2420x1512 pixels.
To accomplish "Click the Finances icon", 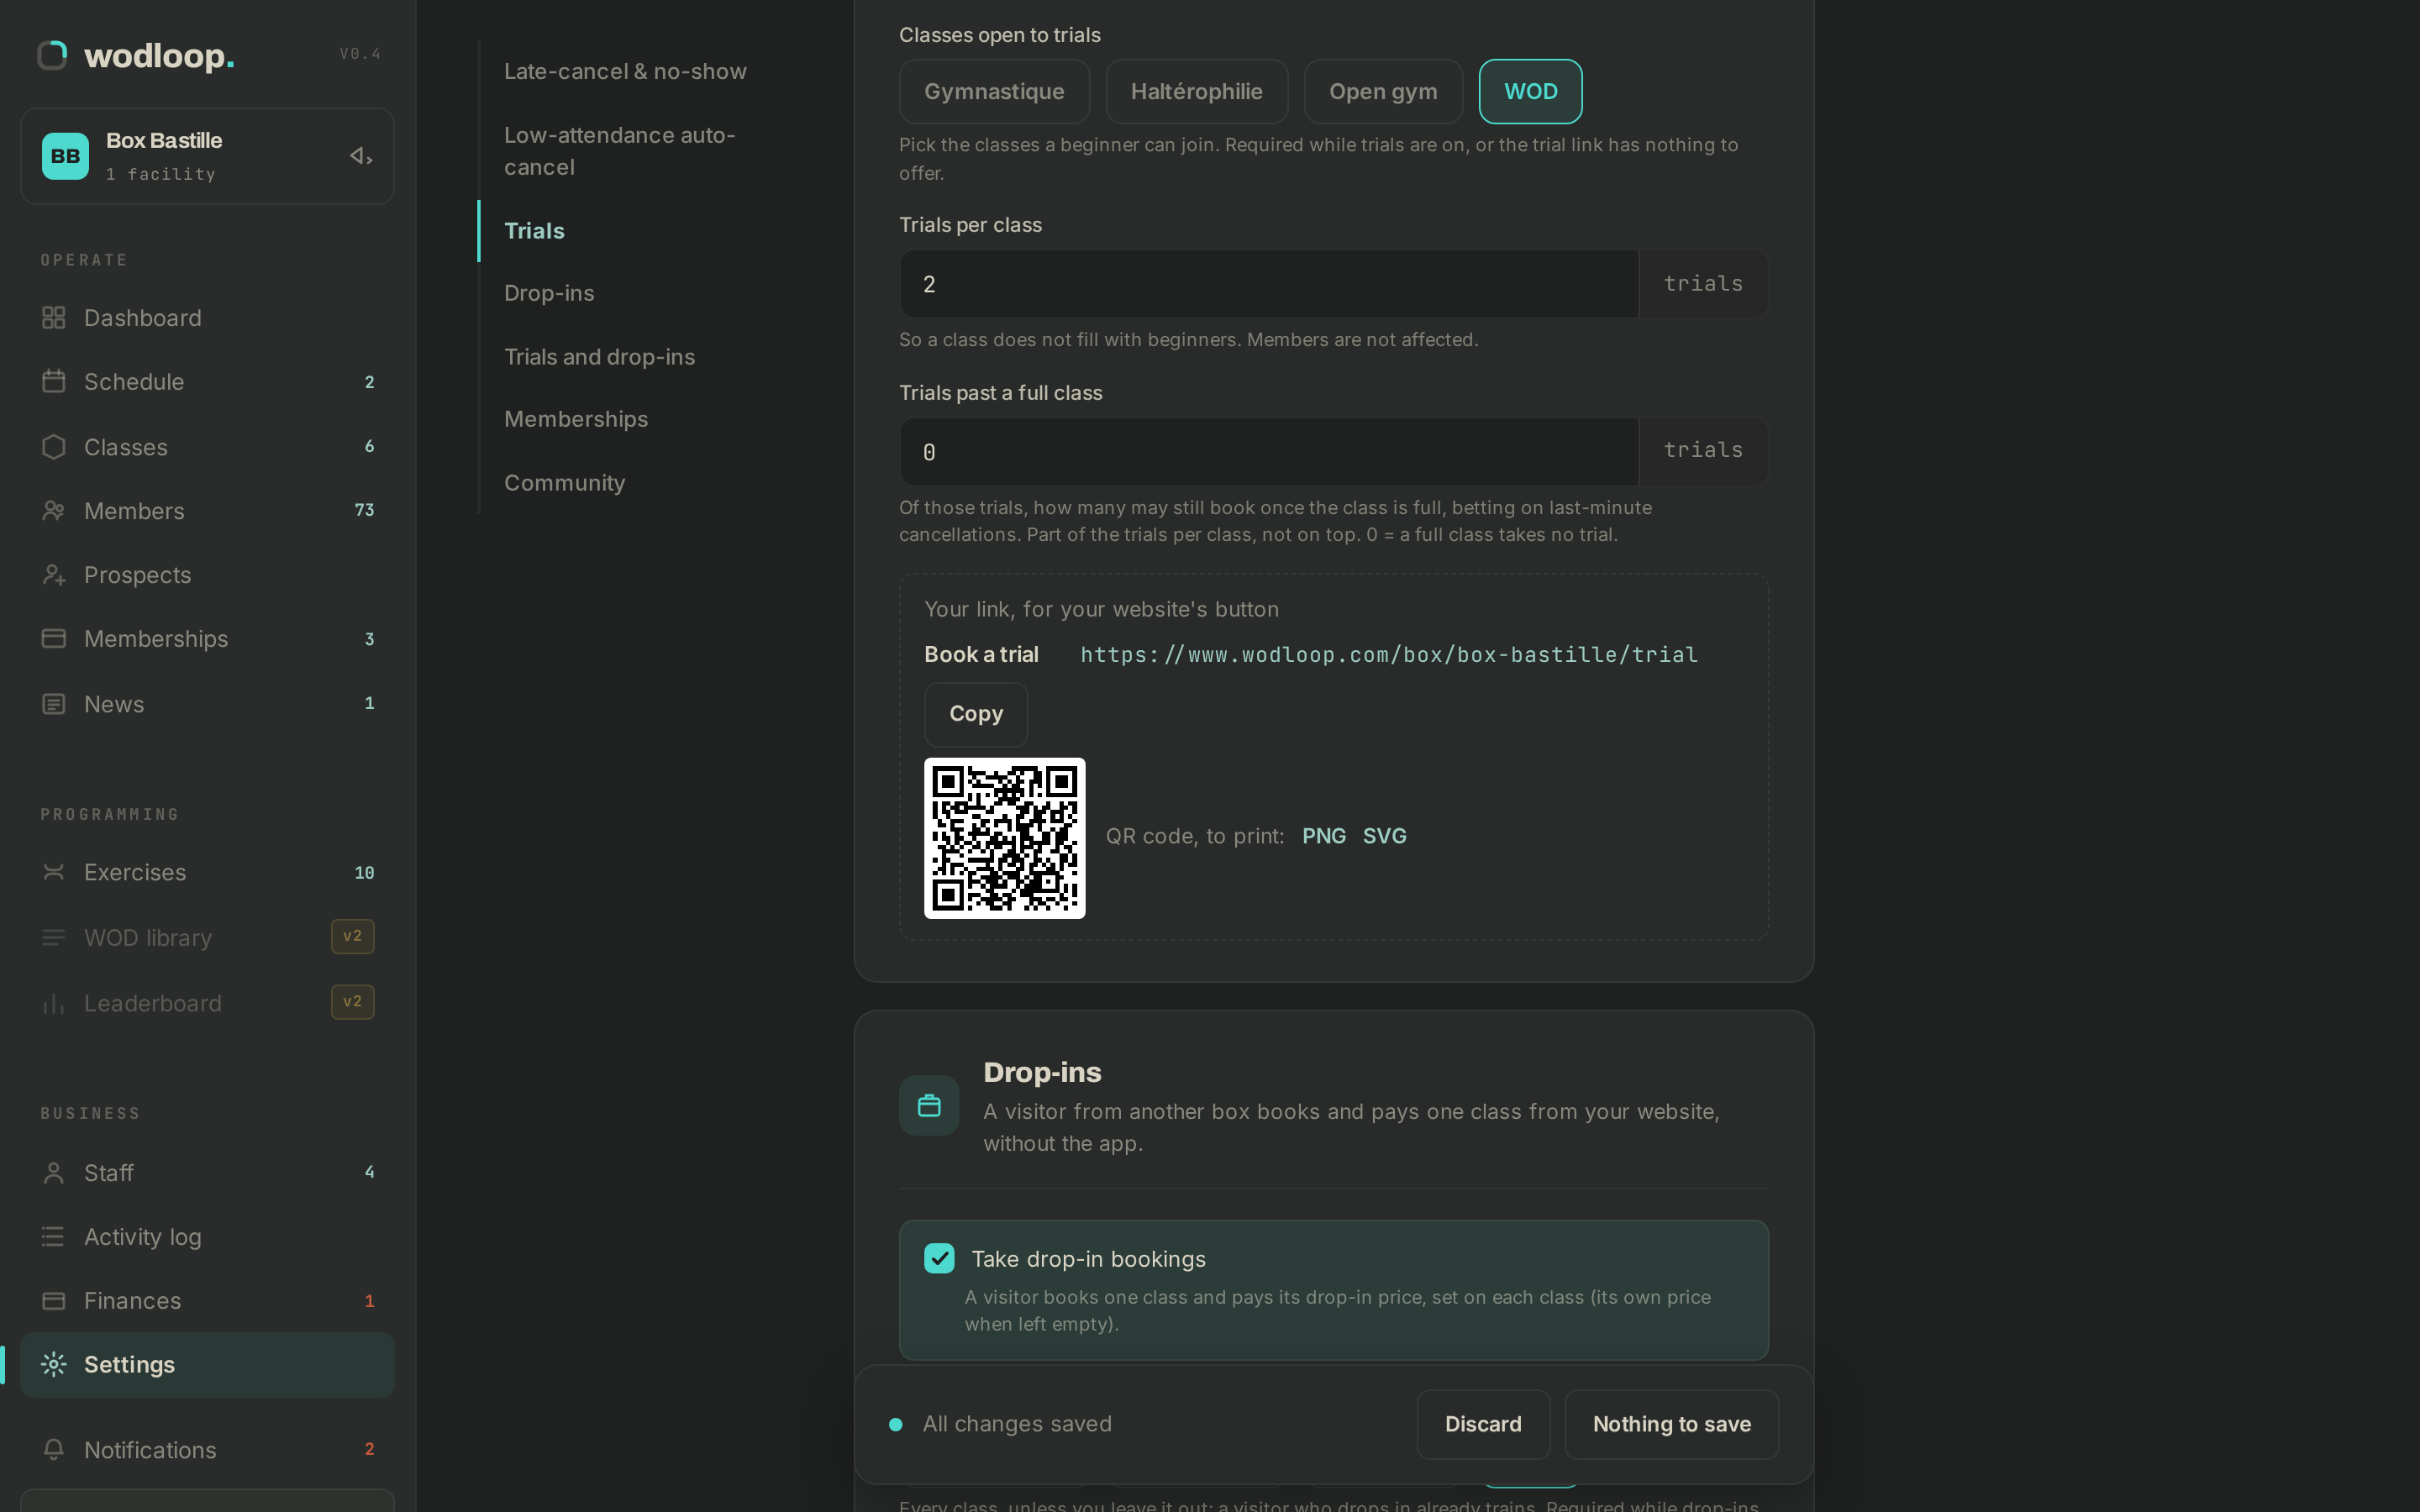I will [54, 1301].
